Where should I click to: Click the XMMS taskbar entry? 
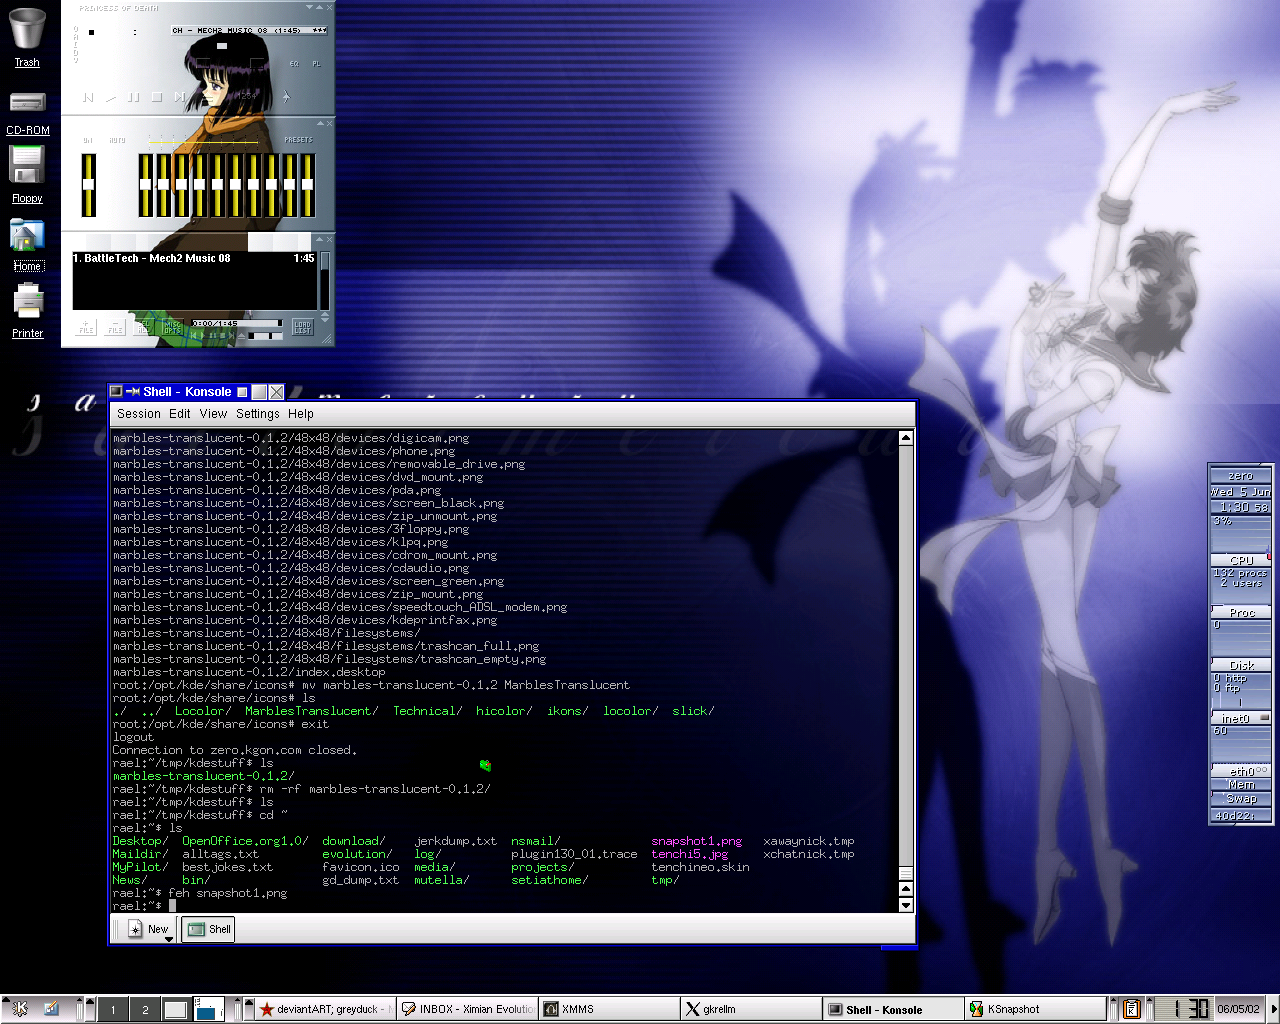[610, 1009]
